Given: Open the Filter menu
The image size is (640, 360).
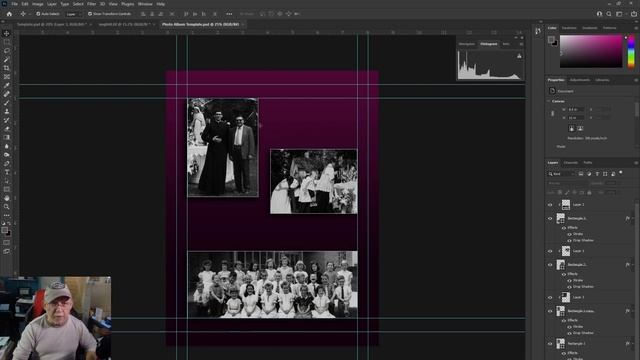Looking at the screenshot, I should pyautogui.click(x=91, y=4).
